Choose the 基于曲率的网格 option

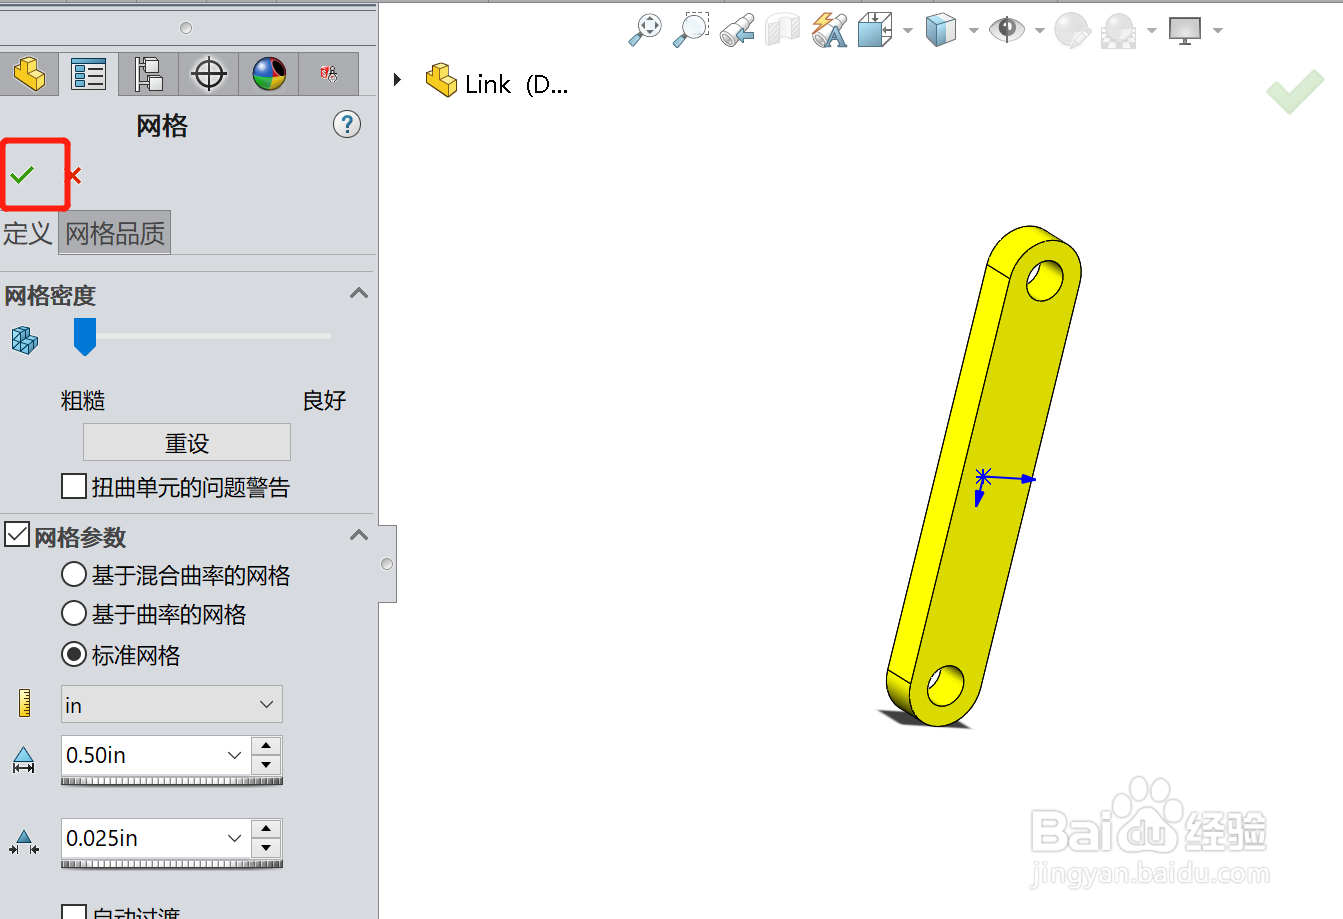pos(74,614)
